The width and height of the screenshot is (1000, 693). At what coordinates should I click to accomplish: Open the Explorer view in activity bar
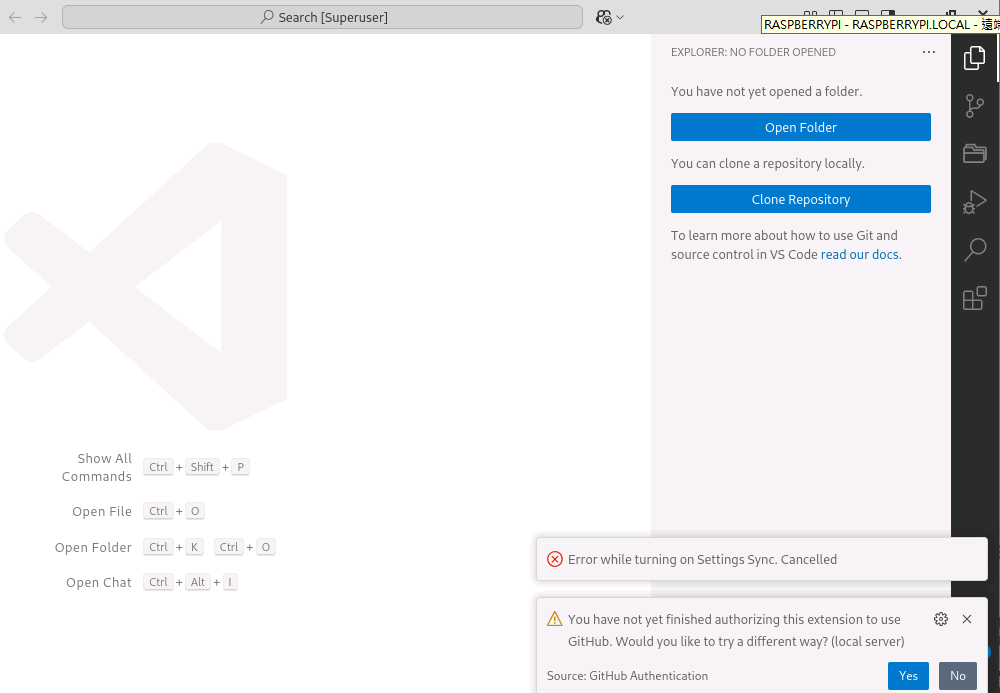pos(974,59)
